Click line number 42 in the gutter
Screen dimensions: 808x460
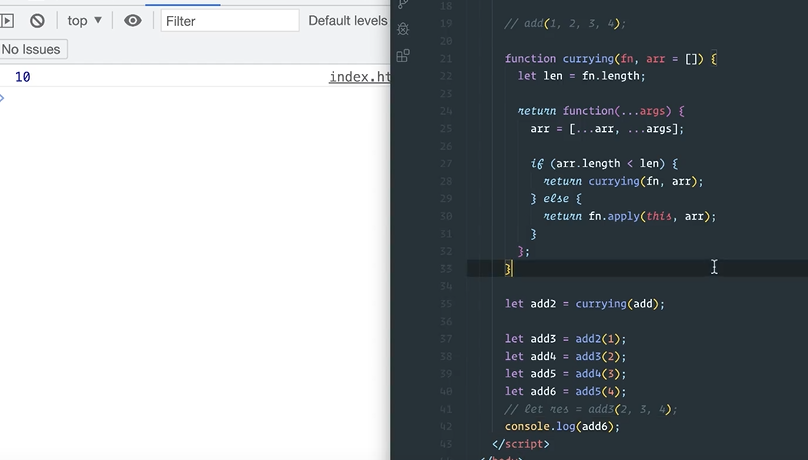click(x=446, y=427)
